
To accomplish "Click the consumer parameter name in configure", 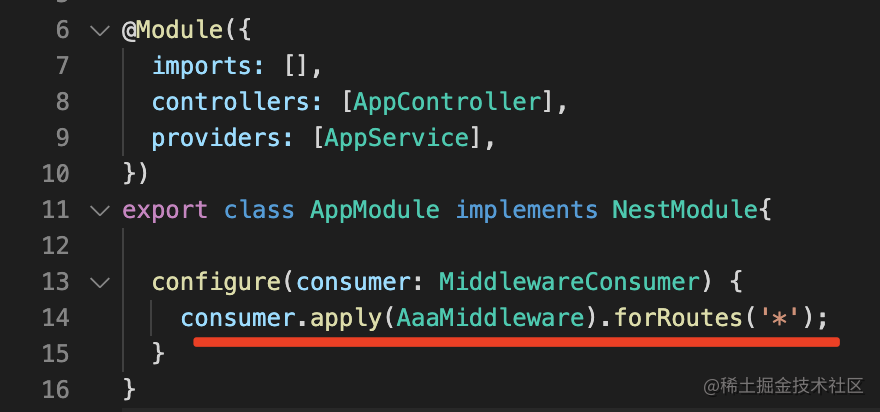I will coord(353,282).
